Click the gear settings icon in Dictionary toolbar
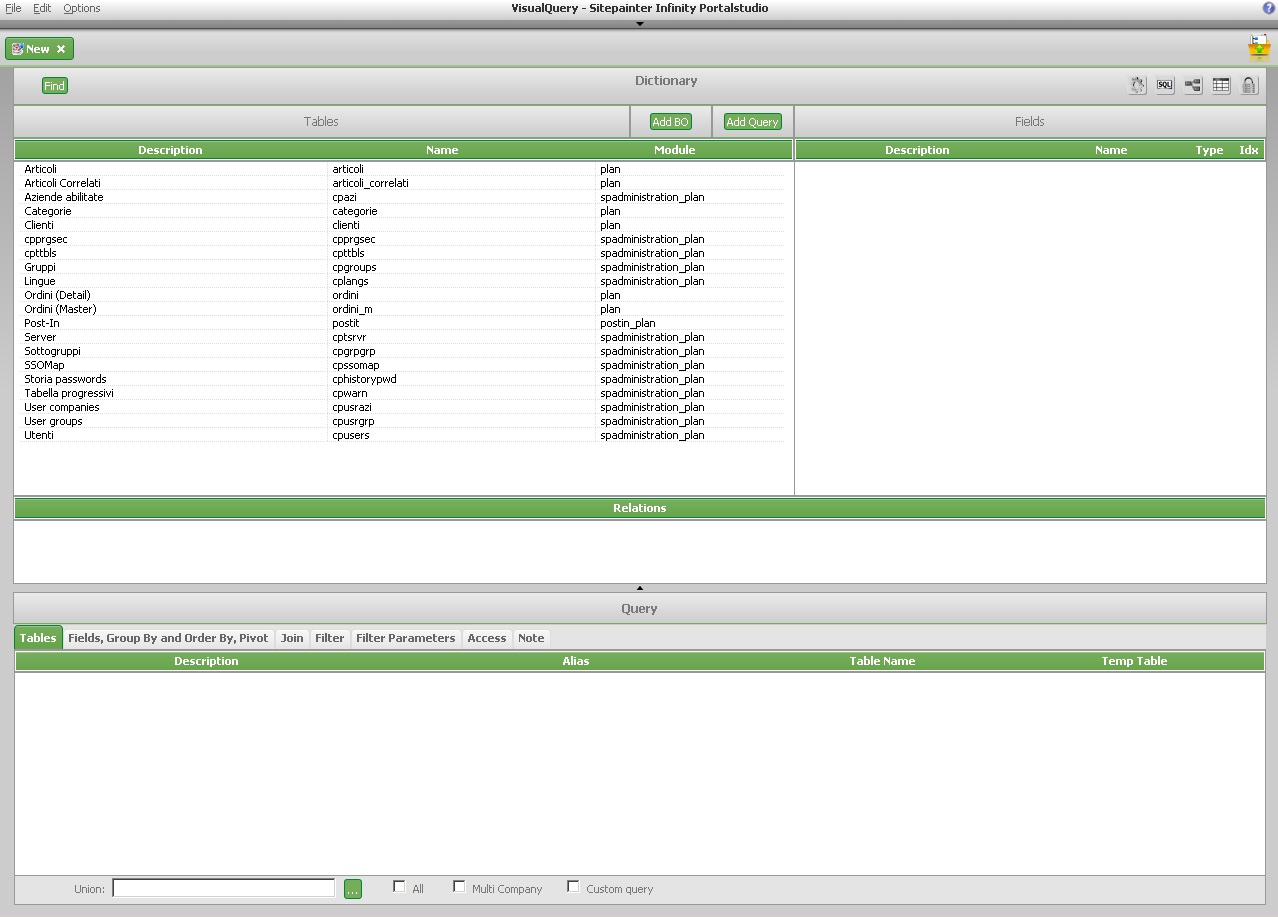Screen dimensions: 1278x917 tap(1137, 86)
